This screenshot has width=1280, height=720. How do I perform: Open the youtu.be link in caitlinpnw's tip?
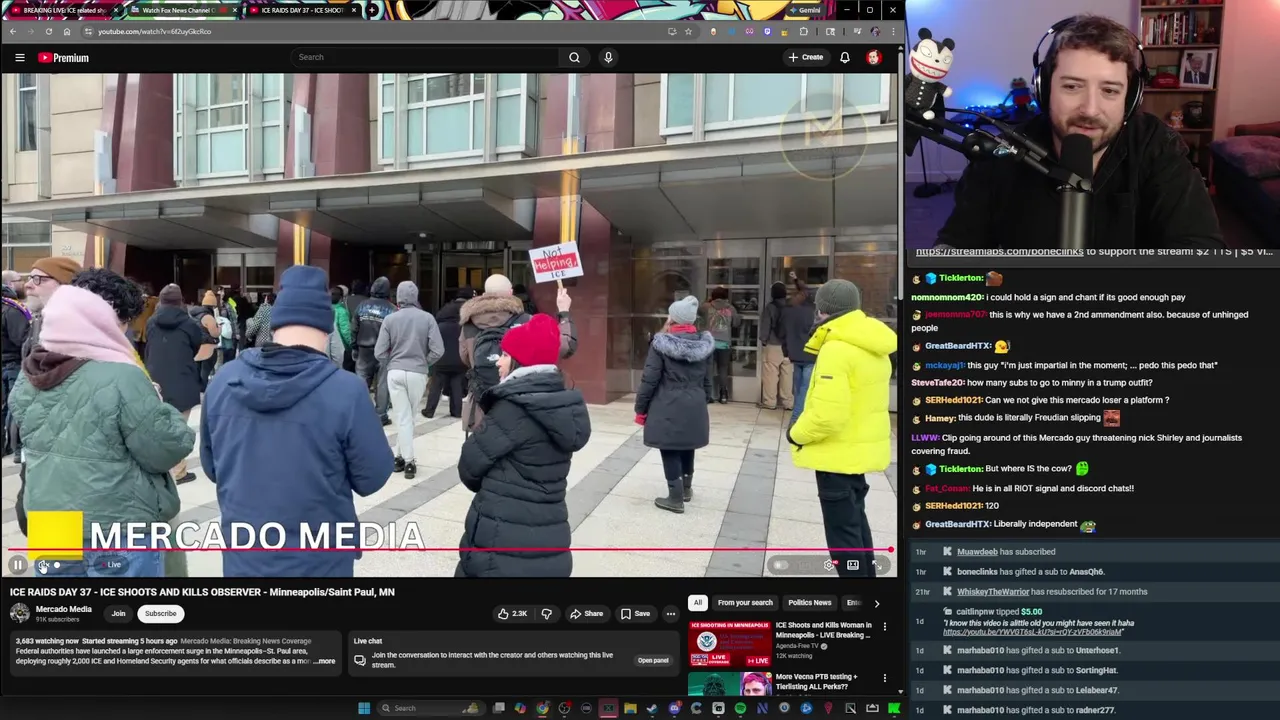(1032, 632)
